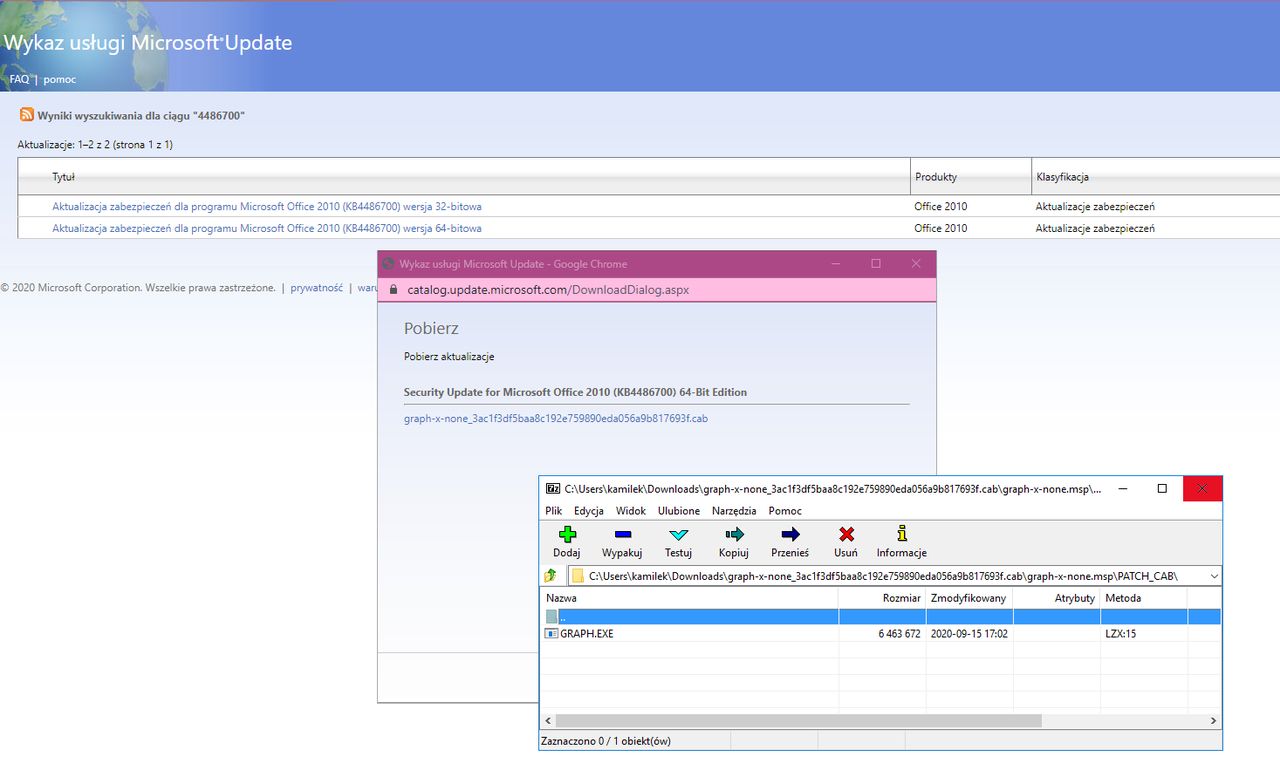This screenshot has width=1280, height=770.
Task: Click the right scroll arrow in 7-Zip
Action: point(1214,720)
